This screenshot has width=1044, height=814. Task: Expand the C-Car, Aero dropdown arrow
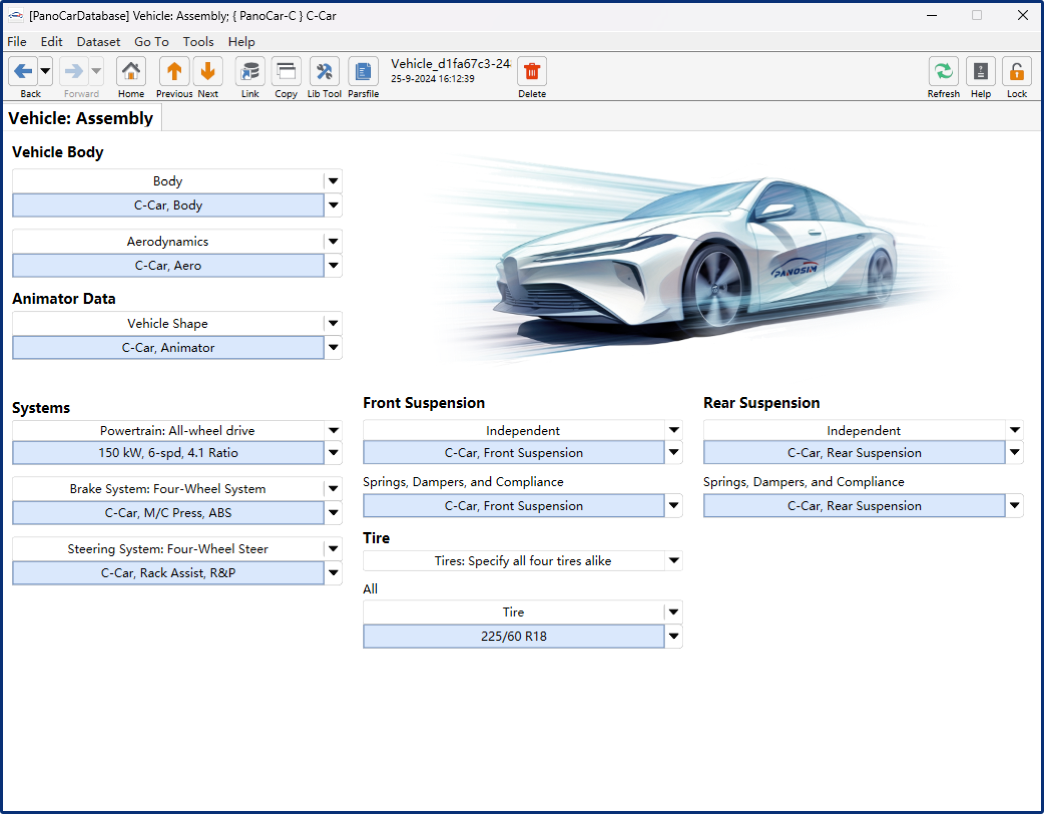[333, 266]
